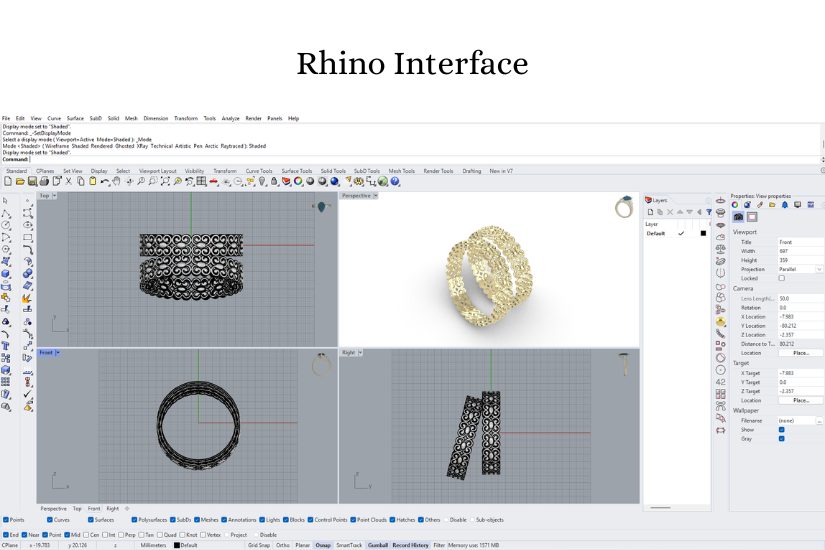Open the File menu
Image resolution: width=825 pixels, height=550 pixels.
point(6,118)
